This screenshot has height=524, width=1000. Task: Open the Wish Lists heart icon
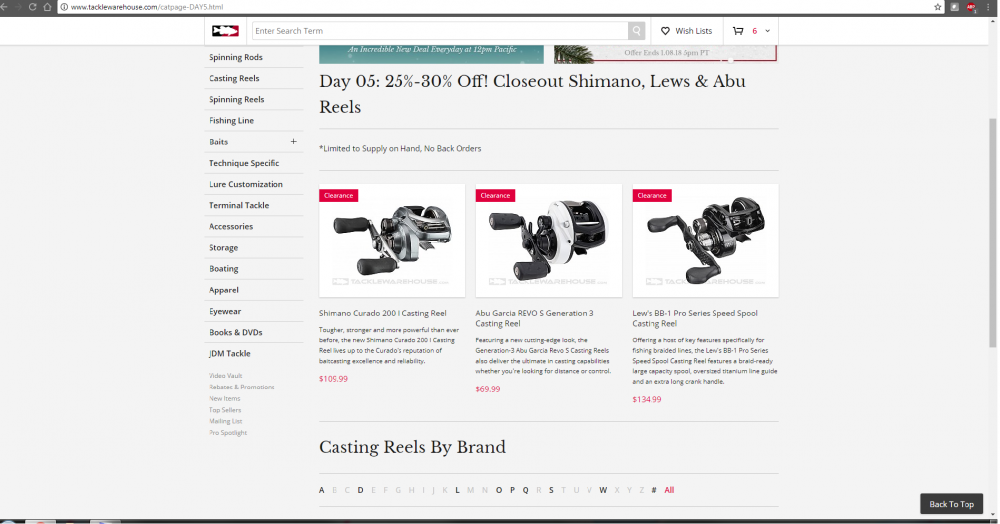click(665, 31)
